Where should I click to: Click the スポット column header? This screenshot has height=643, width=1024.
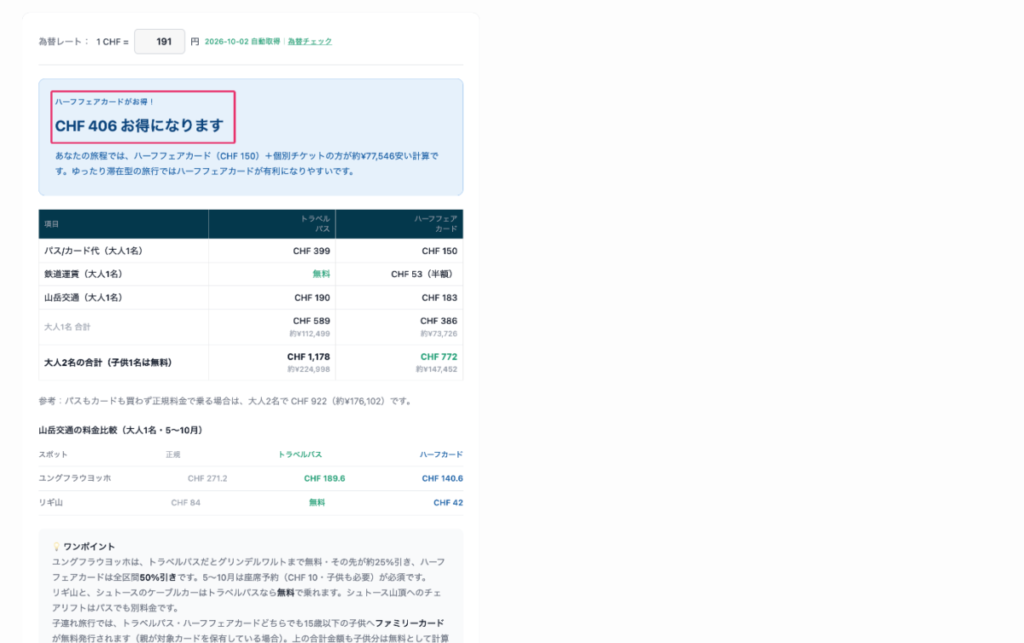pyautogui.click(x=53, y=454)
